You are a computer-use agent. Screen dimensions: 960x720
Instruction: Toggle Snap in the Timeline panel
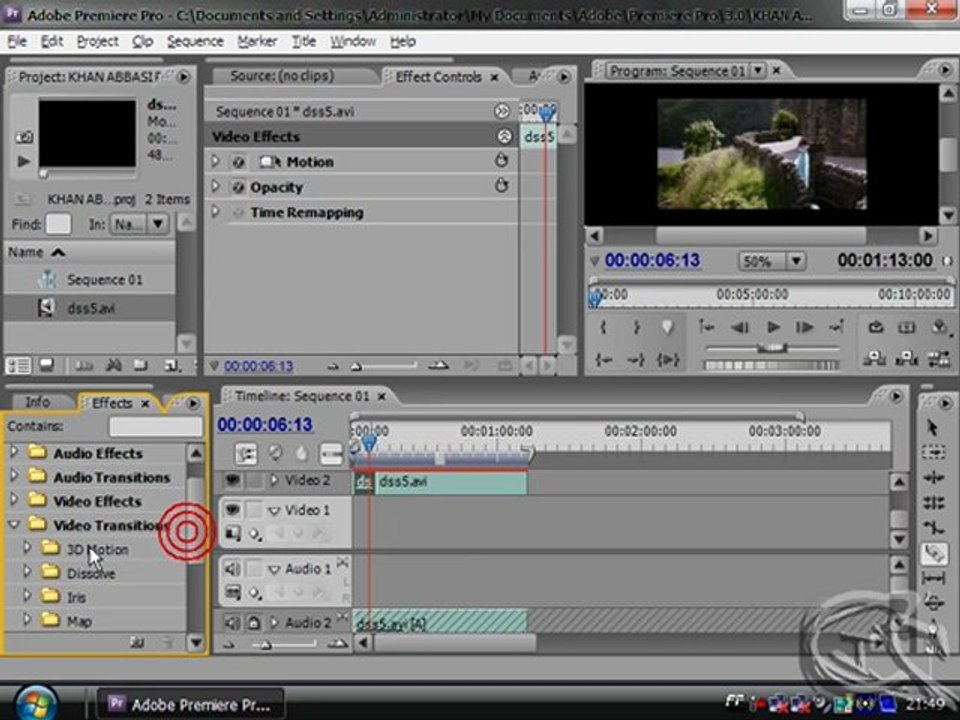click(x=246, y=454)
